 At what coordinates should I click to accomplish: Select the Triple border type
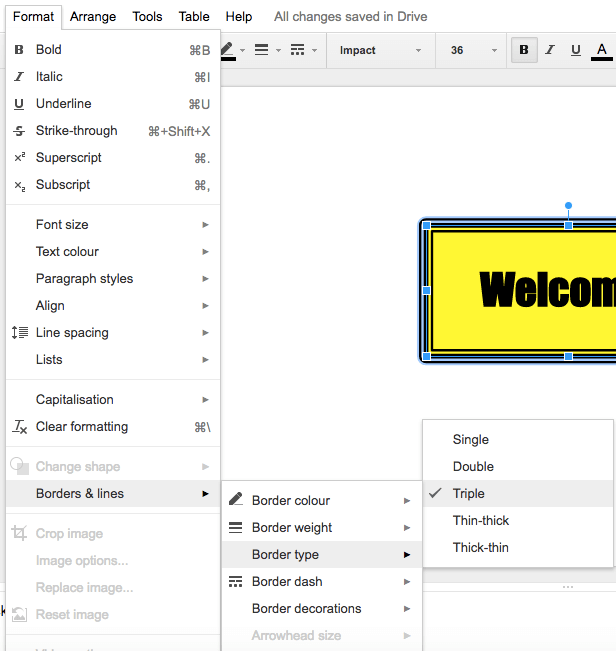point(468,493)
